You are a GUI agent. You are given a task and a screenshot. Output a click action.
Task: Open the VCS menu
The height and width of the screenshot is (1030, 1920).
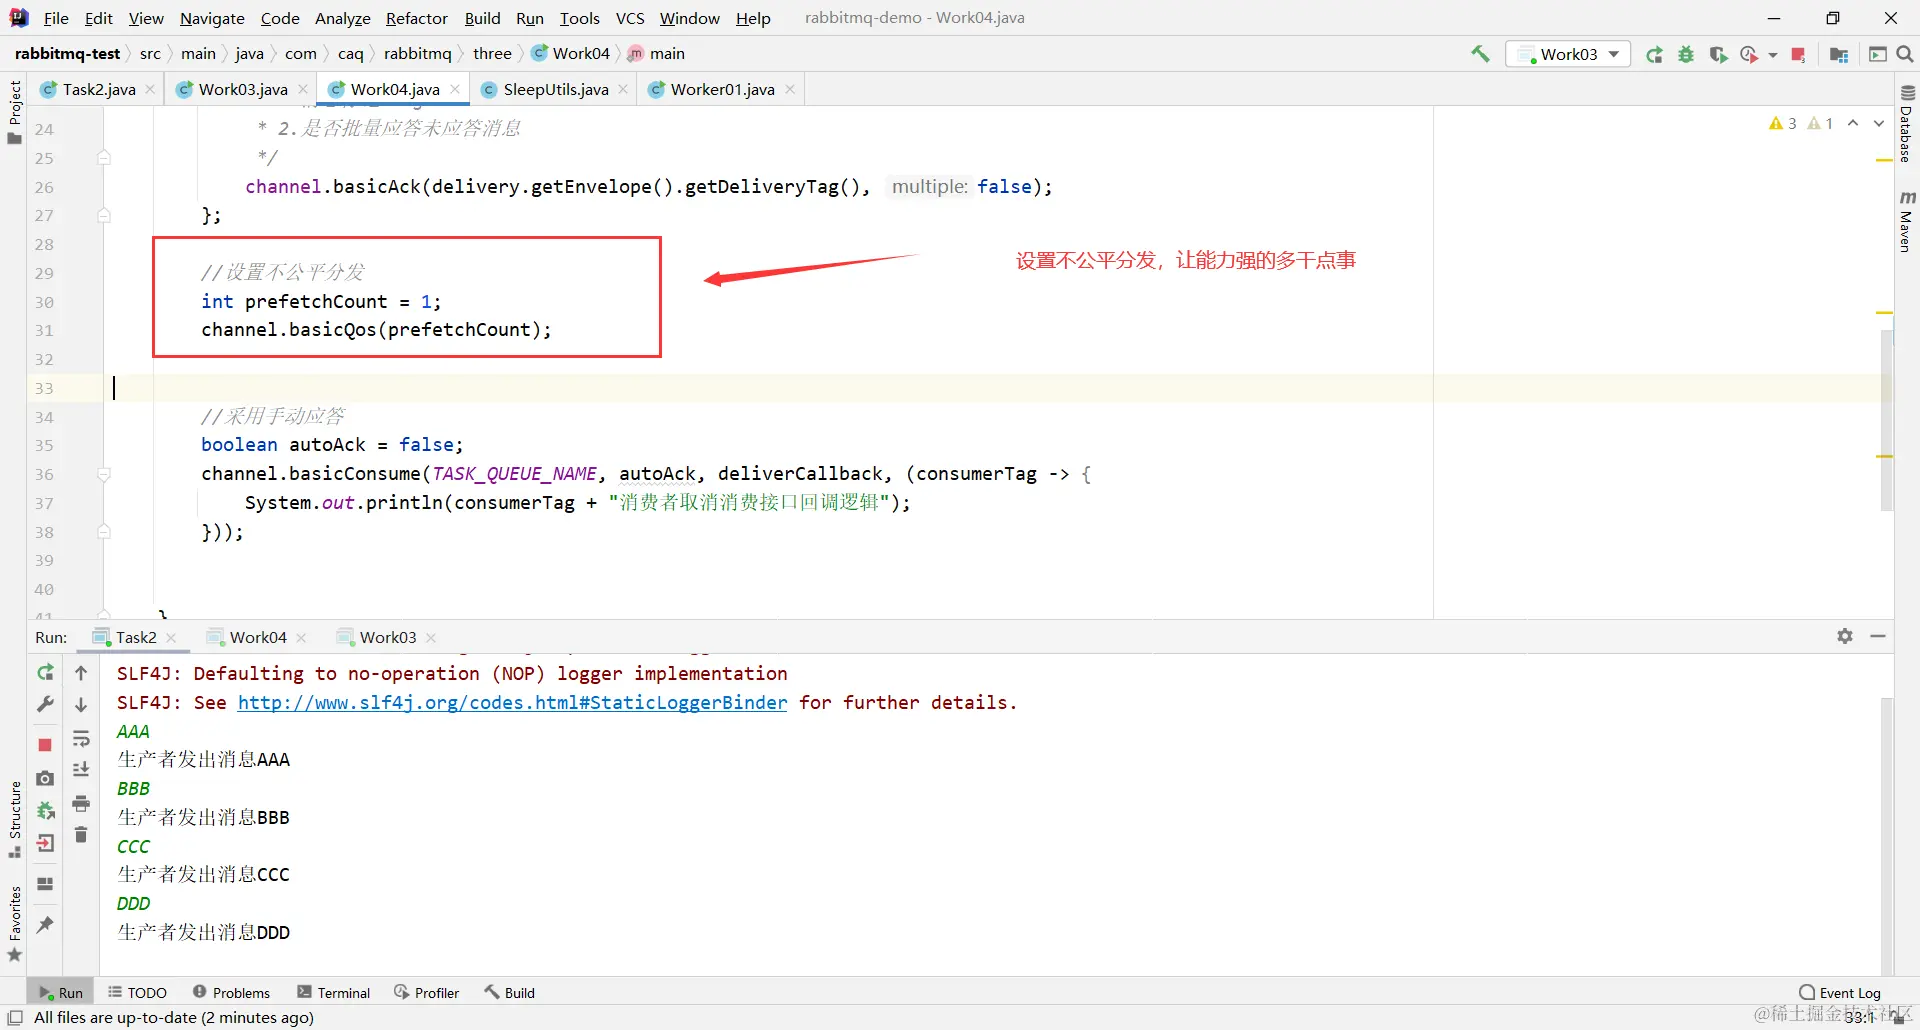[x=630, y=18]
